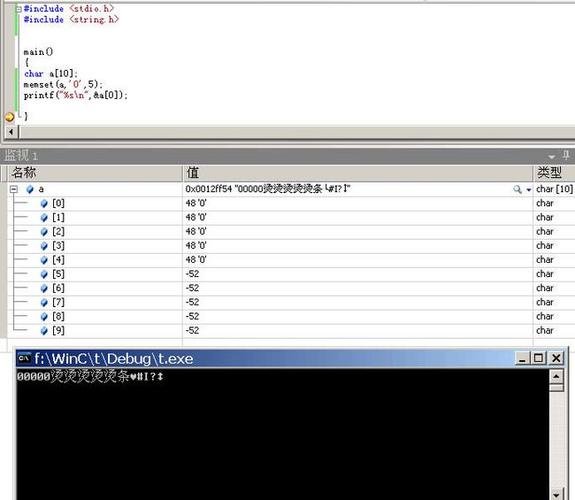Click the editor horizontal scroll left arrow
575x500 pixels.
click(11, 131)
